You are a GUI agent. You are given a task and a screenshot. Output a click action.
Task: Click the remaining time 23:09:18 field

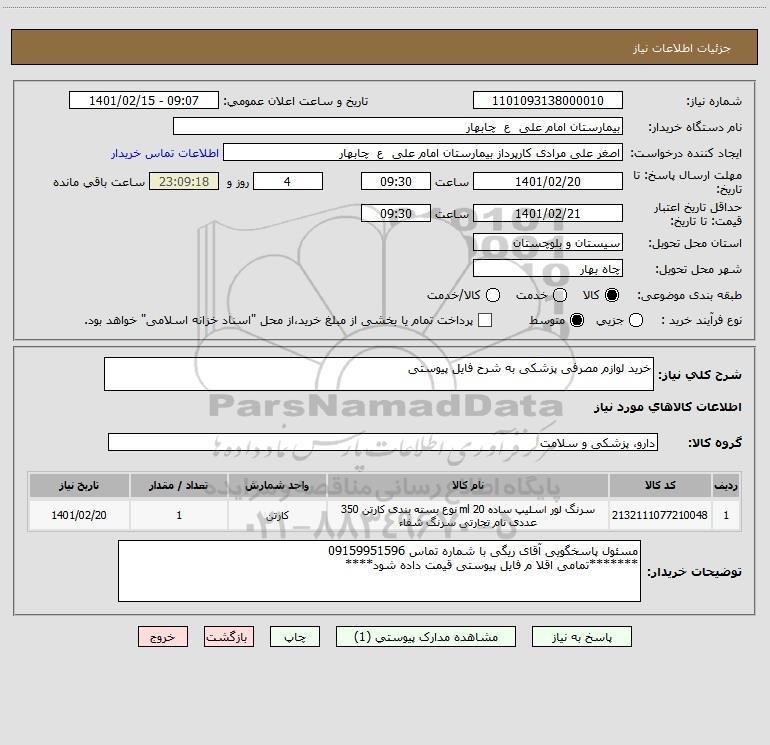(184, 181)
